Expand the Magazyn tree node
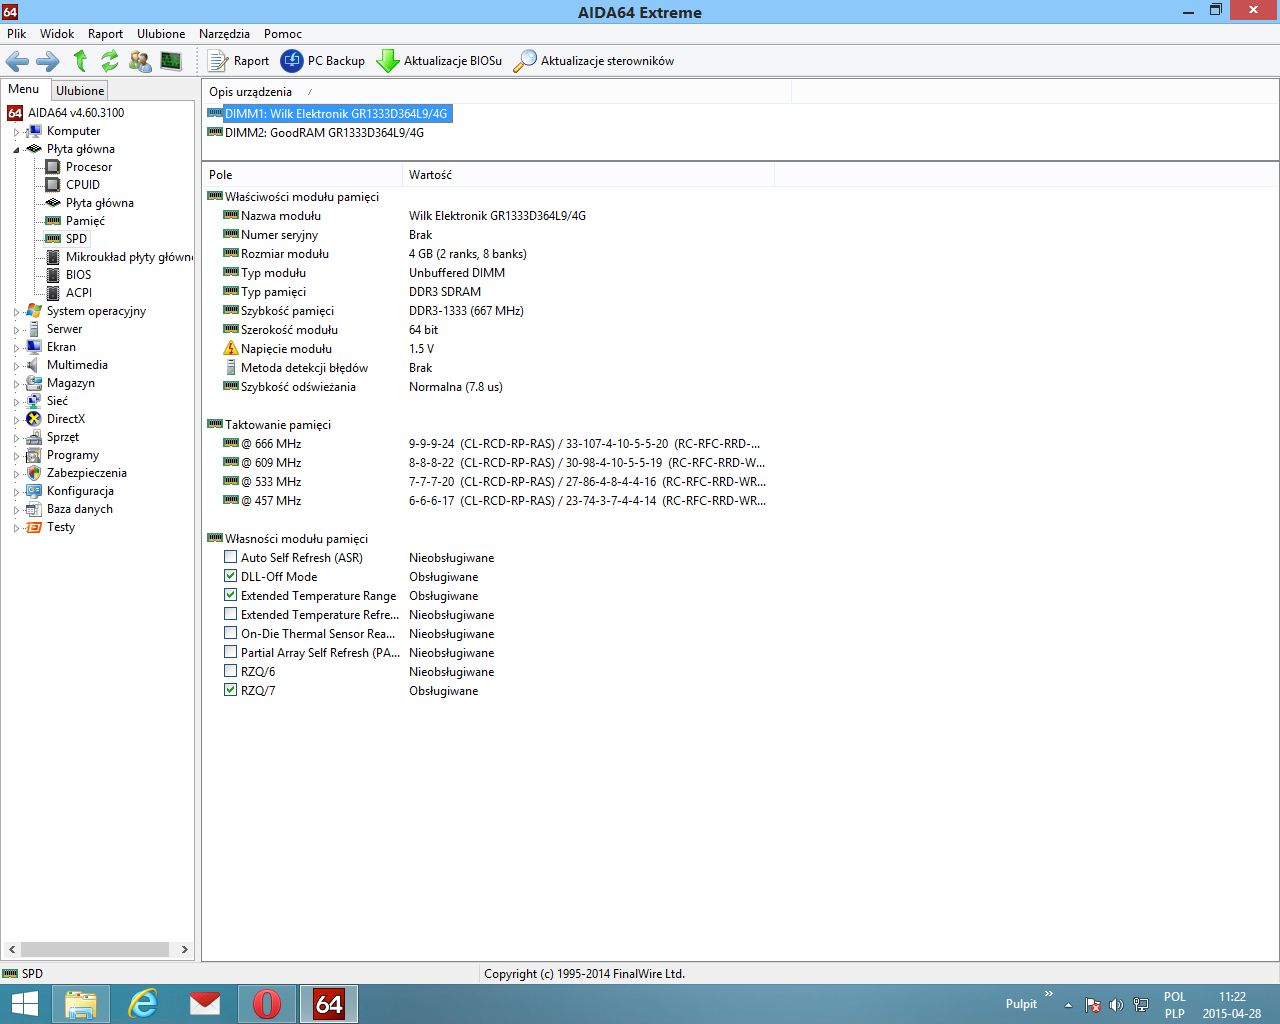This screenshot has width=1280, height=1024. pos(16,384)
